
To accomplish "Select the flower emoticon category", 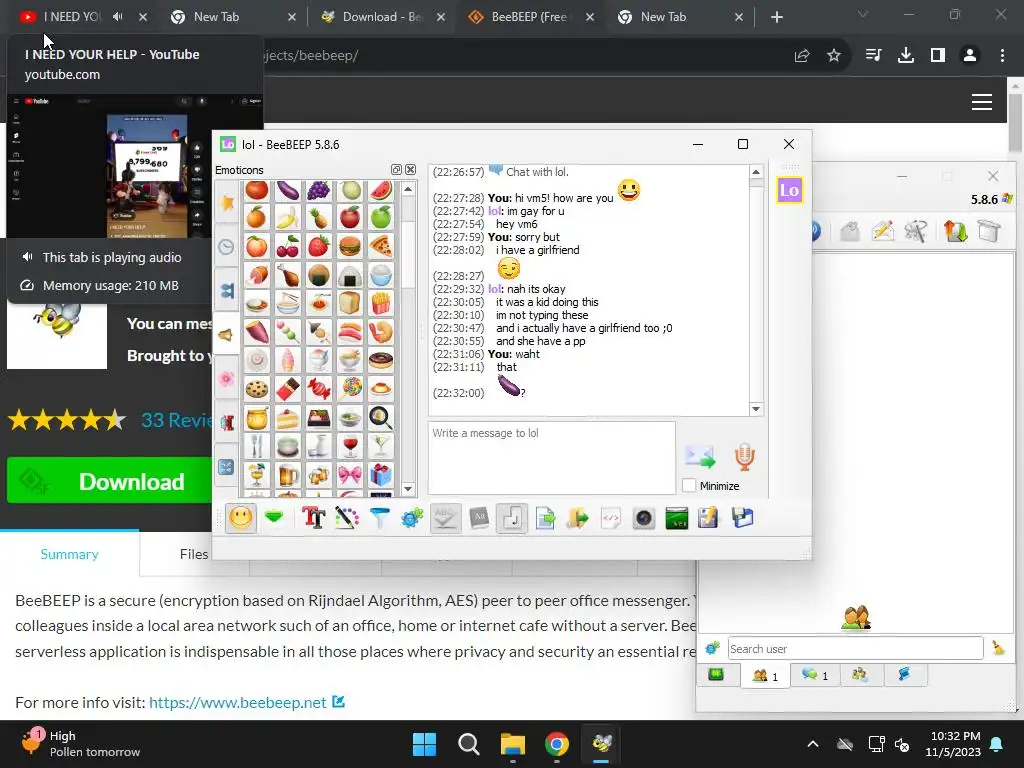I will tap(227, 378).
